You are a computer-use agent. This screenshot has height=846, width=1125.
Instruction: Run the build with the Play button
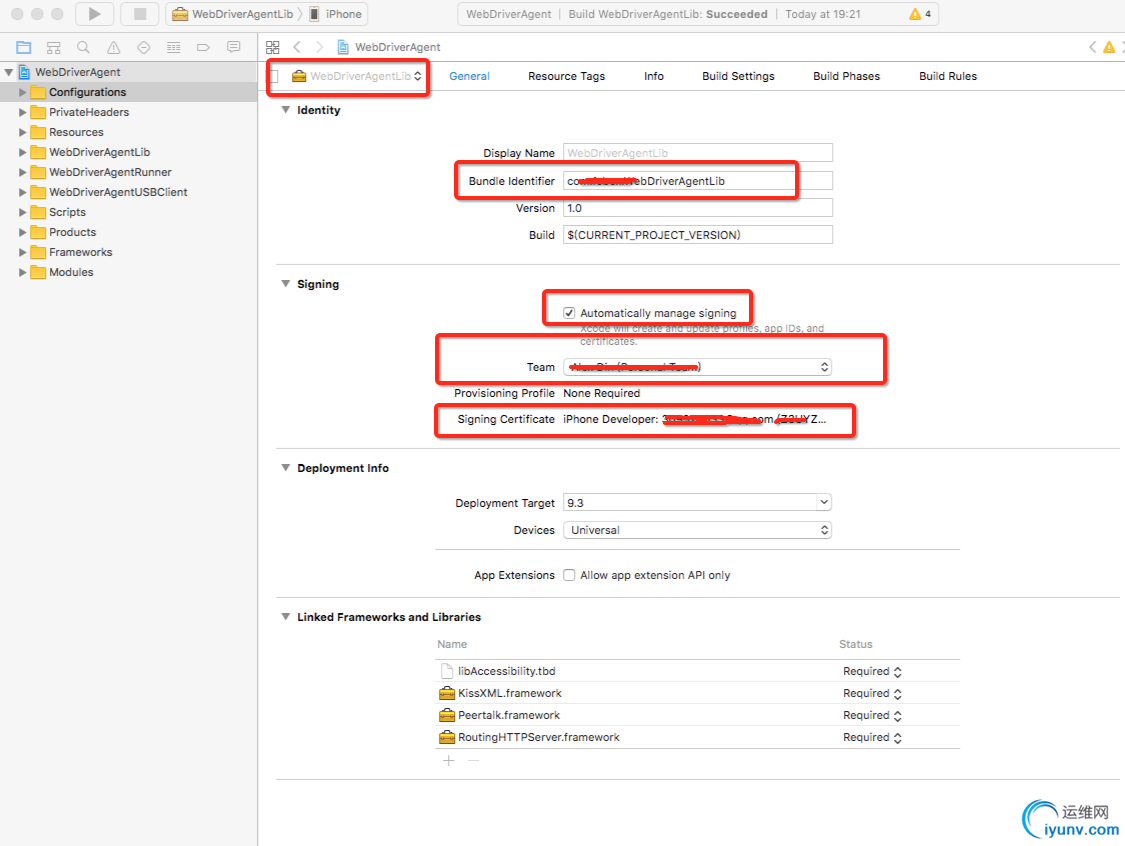tap(94, 14)
